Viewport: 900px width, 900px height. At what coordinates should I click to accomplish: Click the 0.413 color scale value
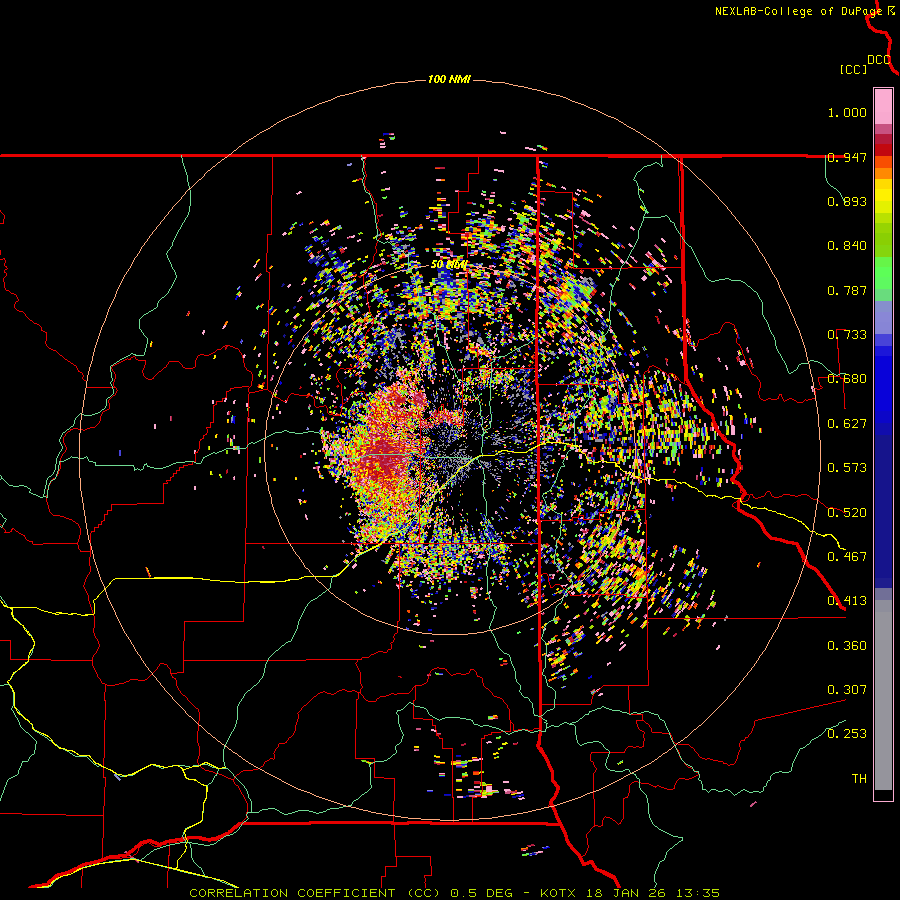847,601
